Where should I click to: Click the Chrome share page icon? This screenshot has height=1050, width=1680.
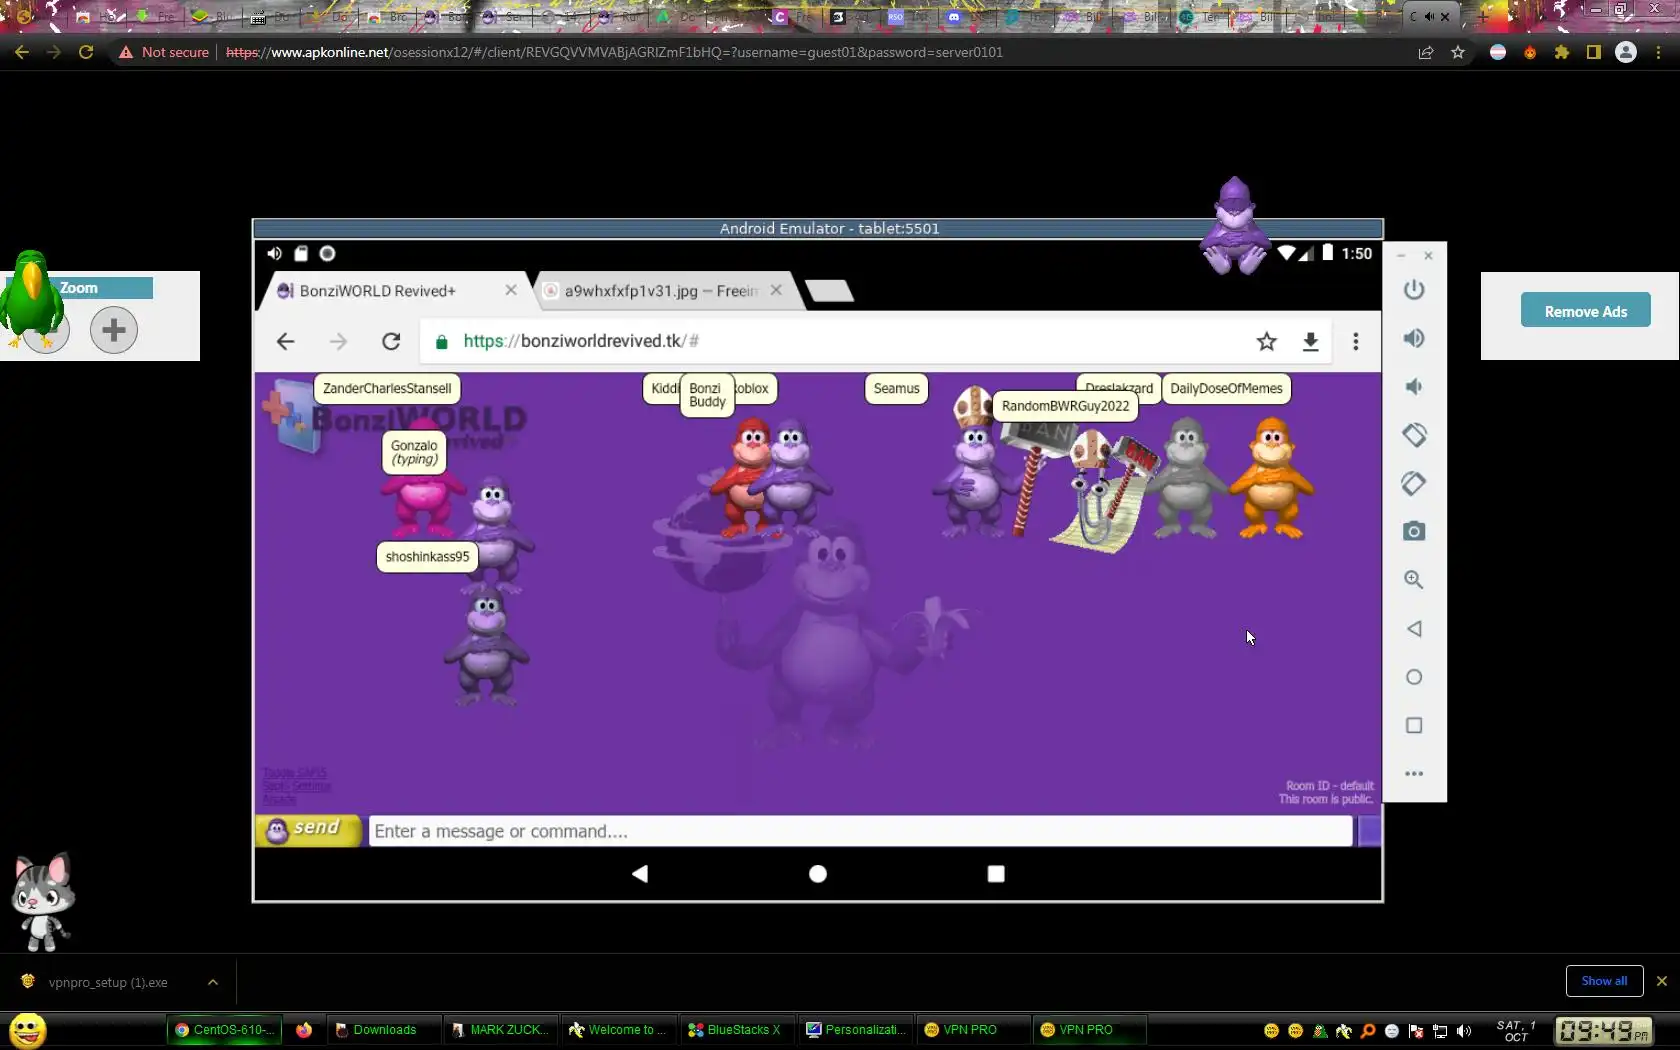pos(1426,52)
